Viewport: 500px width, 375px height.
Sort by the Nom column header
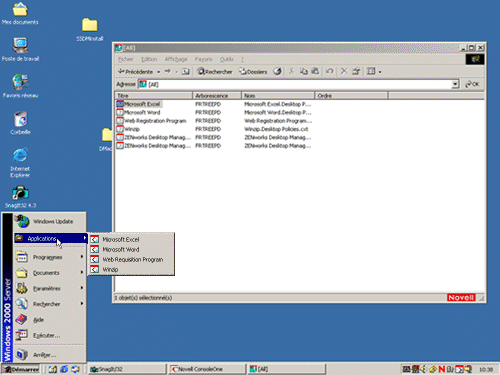coord(278,96)
